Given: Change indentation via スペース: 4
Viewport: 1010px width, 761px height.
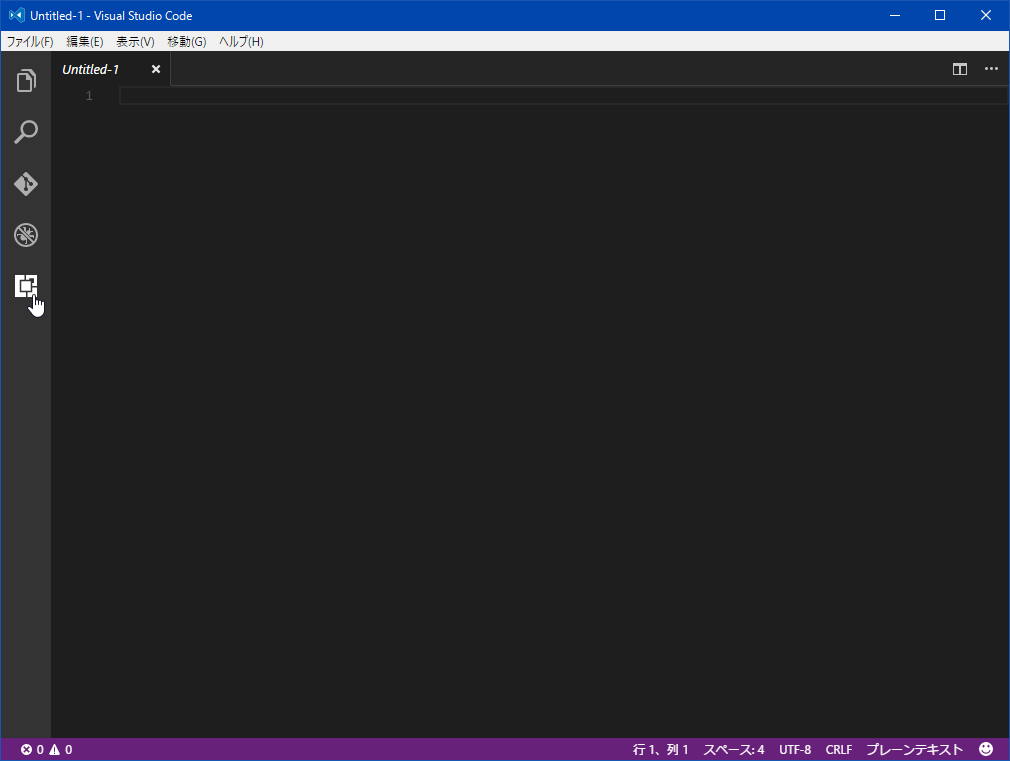Looking at the screenshot, I should 734,749.
